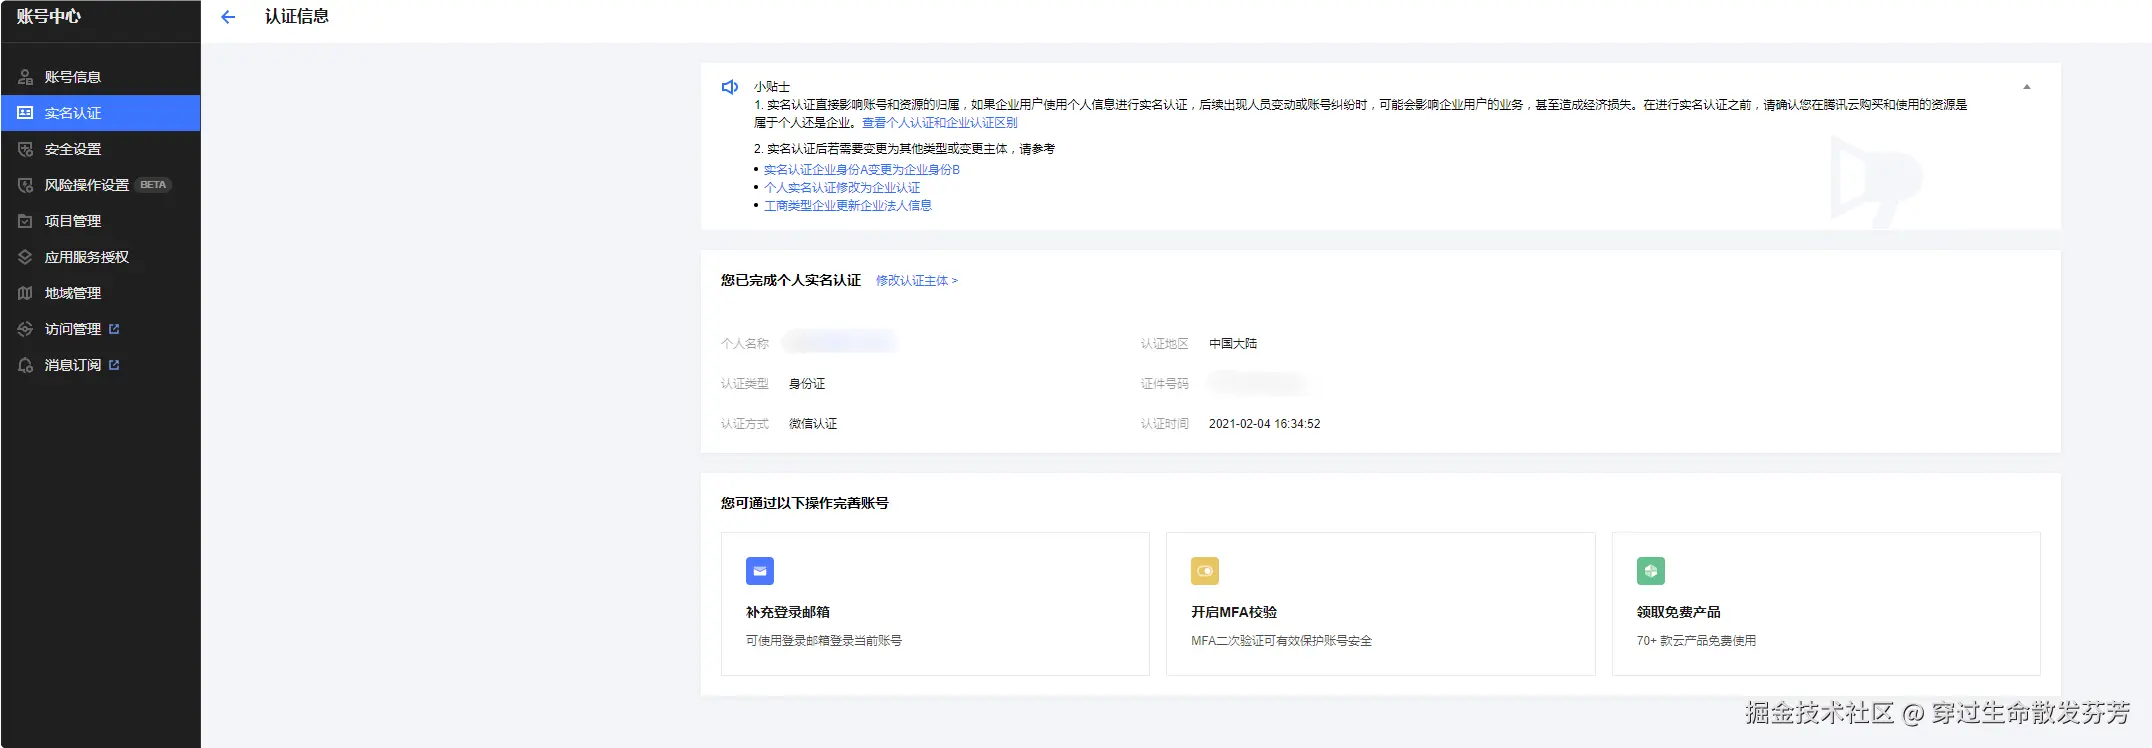Click 修改认证主体 link
The height and width of the screenshot is (748, 2152).
click(x=917, y=281)
